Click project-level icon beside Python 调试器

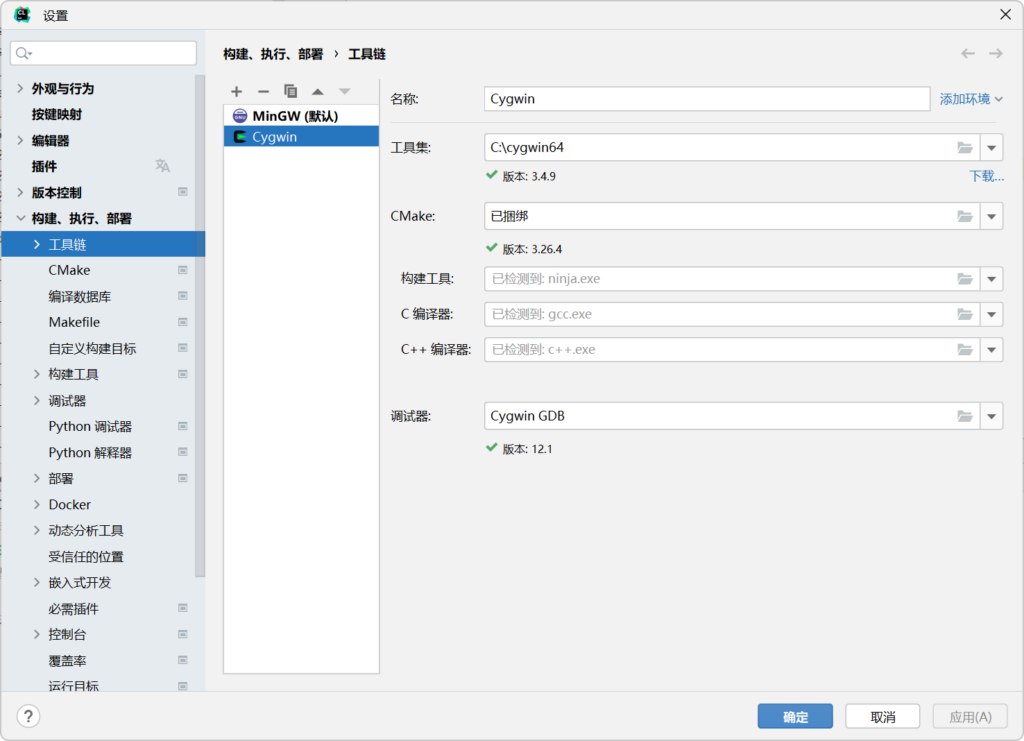click(x=183, y=426)
